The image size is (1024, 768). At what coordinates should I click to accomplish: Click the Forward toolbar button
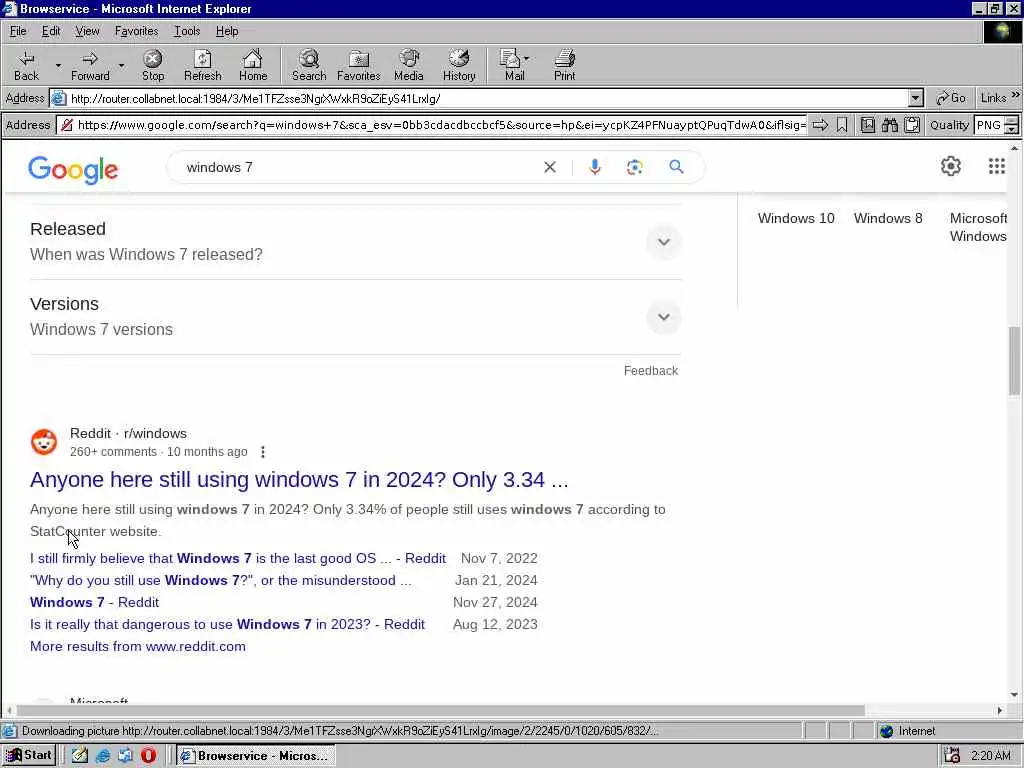[90, 65]
